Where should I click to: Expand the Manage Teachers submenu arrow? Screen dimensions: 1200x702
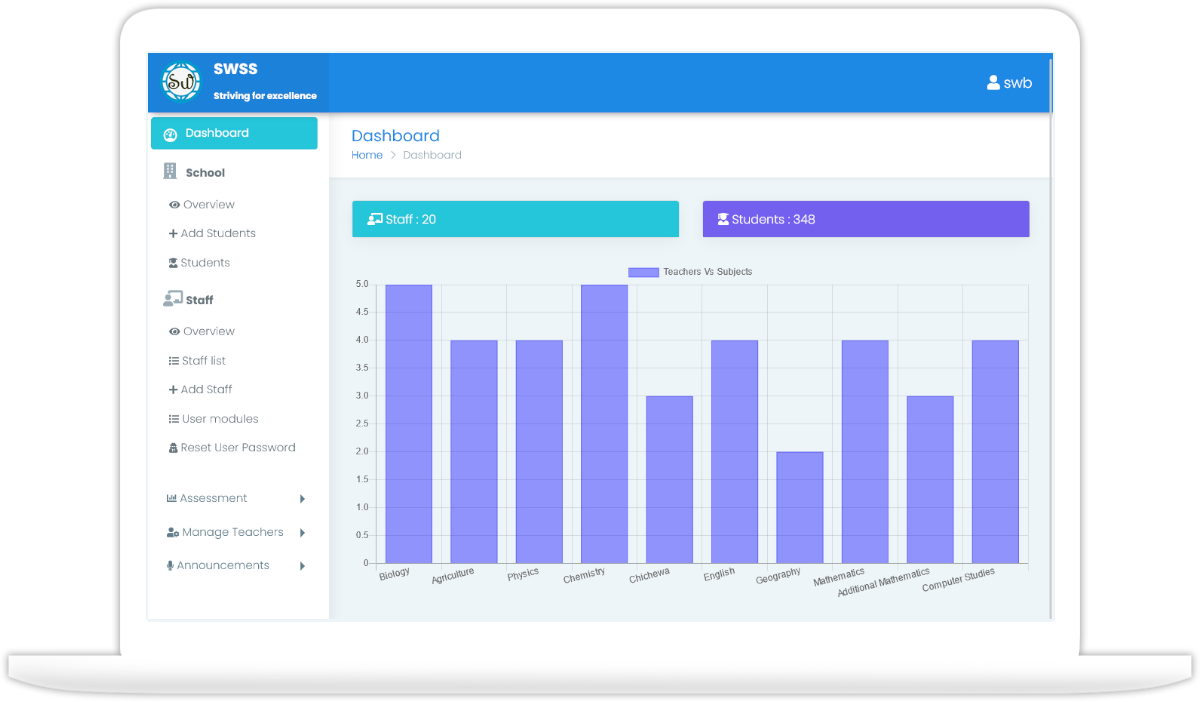[302, 533]
